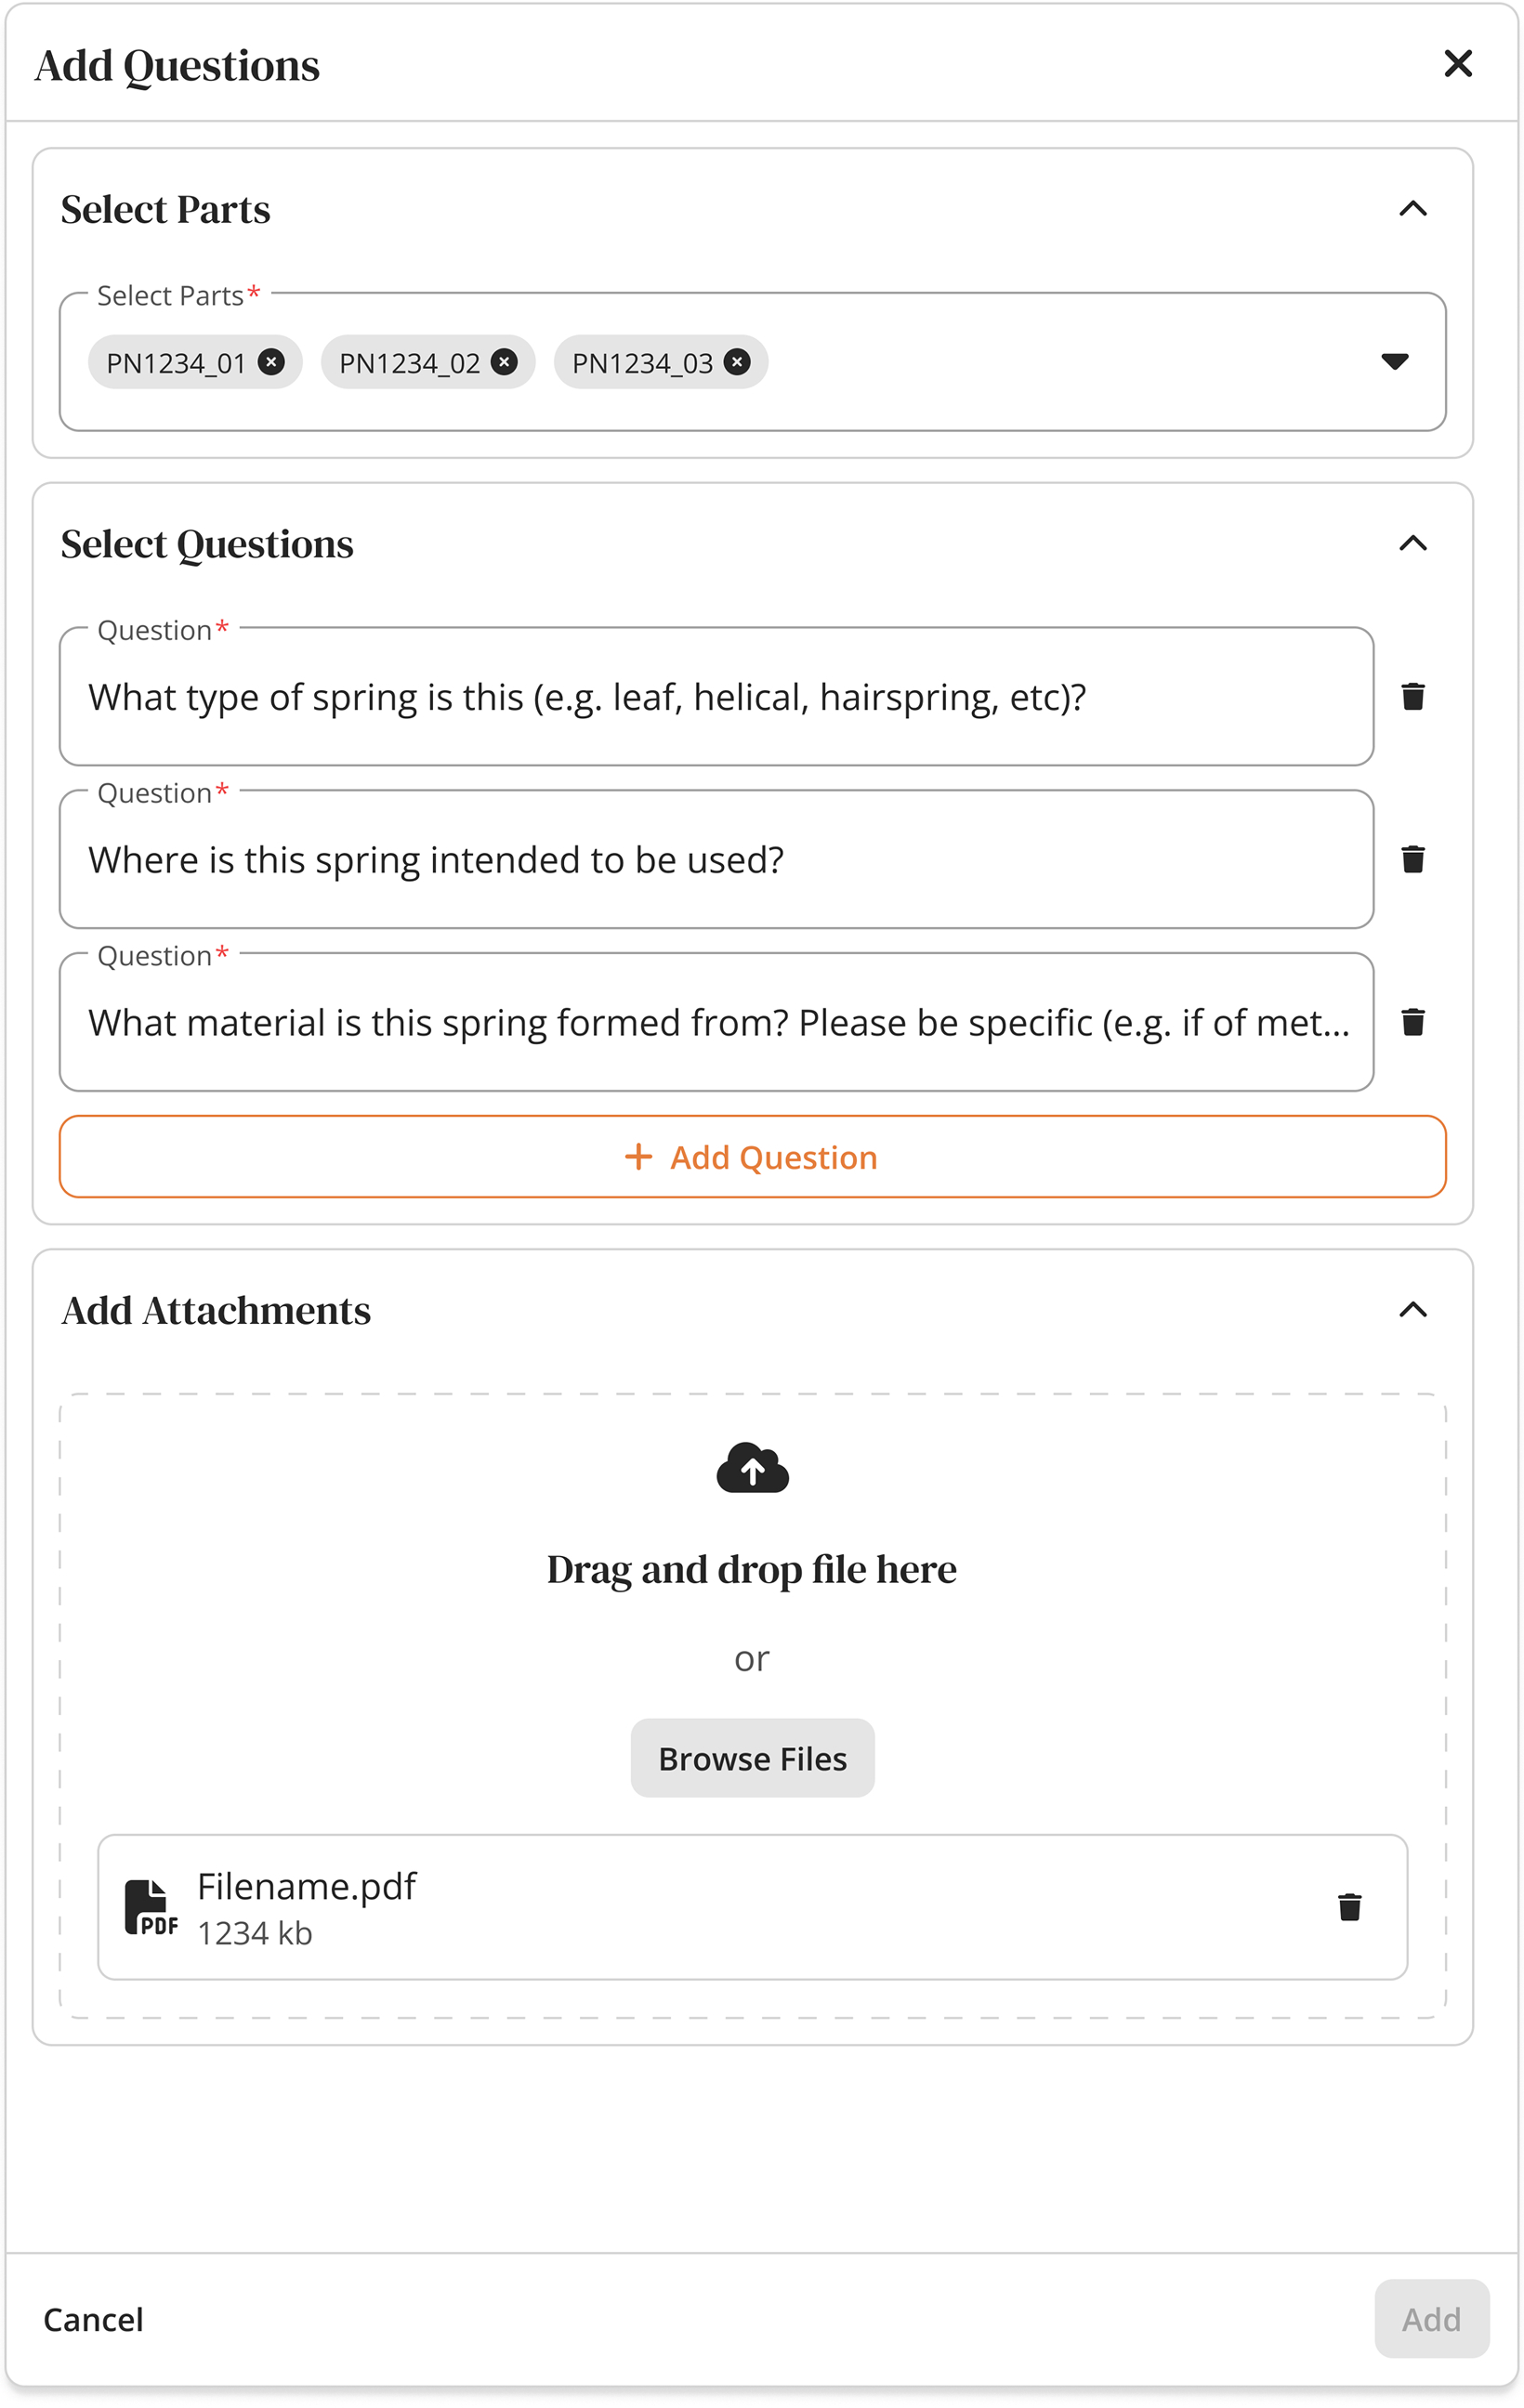Click Browse Files button

[x=752, y=1758]
